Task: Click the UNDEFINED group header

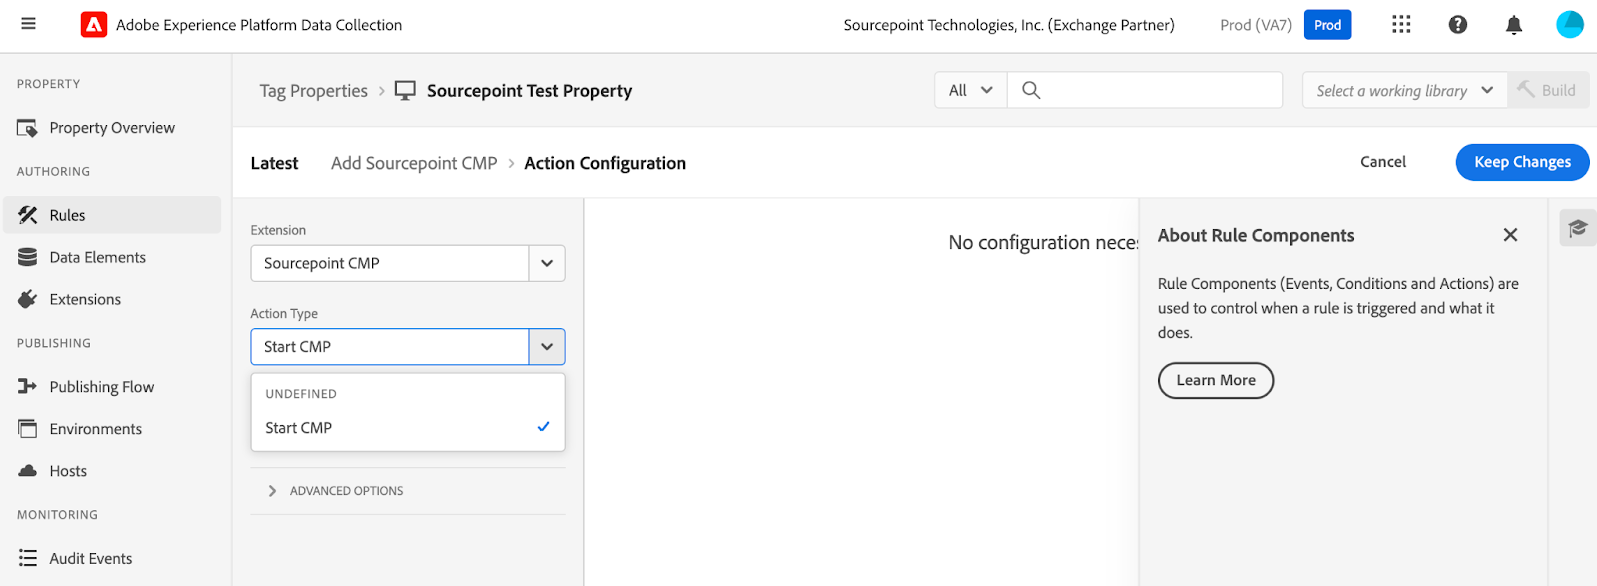Action: 301,394
